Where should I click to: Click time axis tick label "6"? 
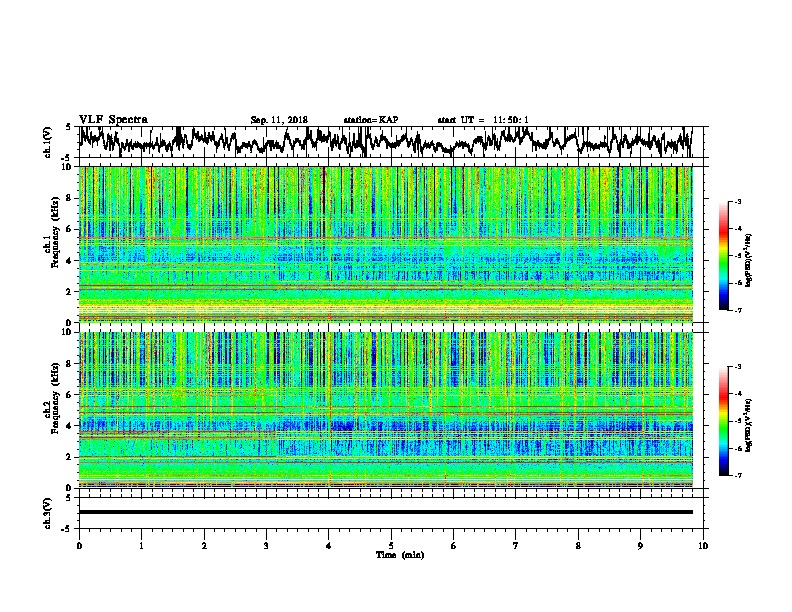pos(454,546)
